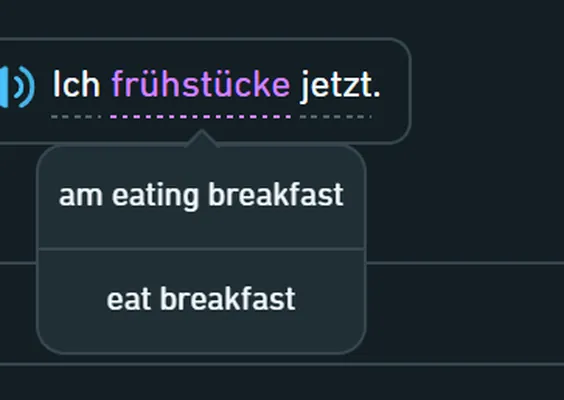Click the word "jetzt." in the sentence

[340, 87]
